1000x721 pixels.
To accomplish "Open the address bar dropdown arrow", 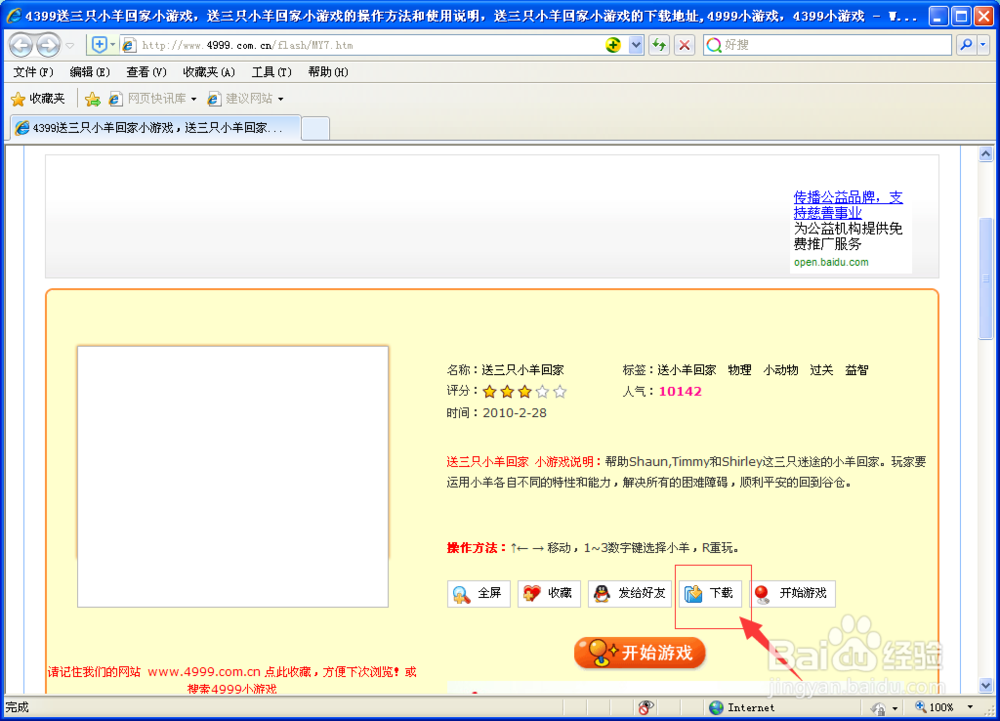I will point(634,45).
